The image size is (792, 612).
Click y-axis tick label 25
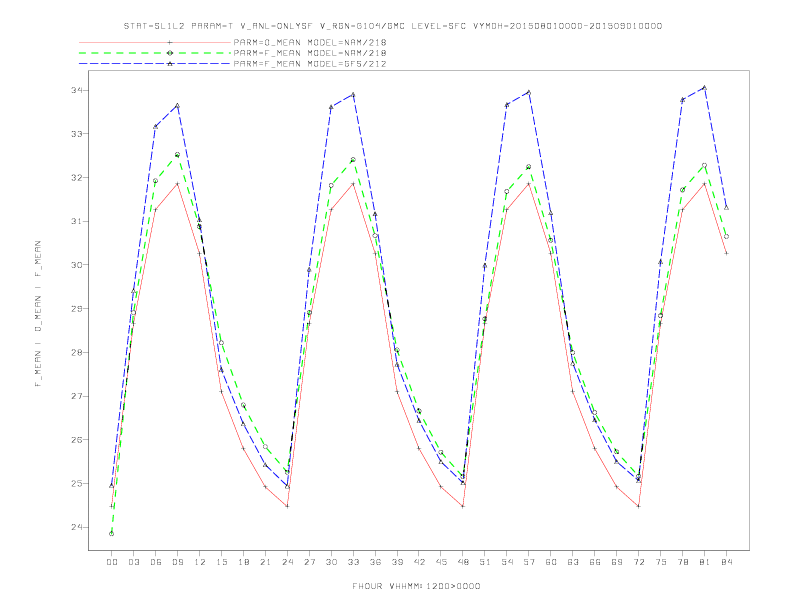point(77,484)
